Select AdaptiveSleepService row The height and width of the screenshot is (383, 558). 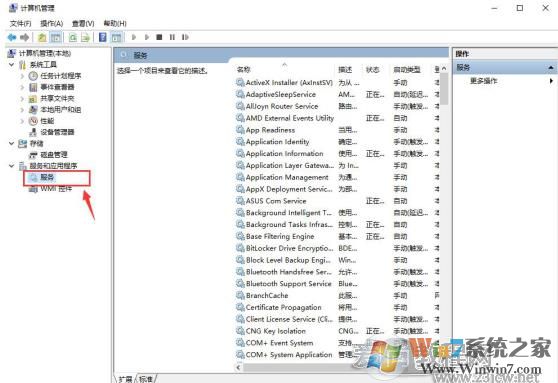[338, 94]
